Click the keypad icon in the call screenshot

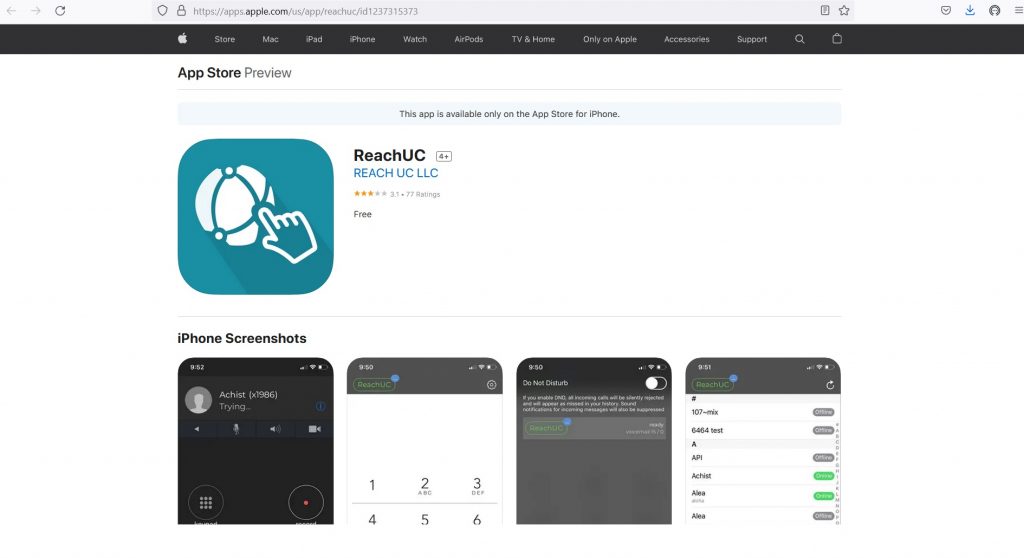coord(206,502)
